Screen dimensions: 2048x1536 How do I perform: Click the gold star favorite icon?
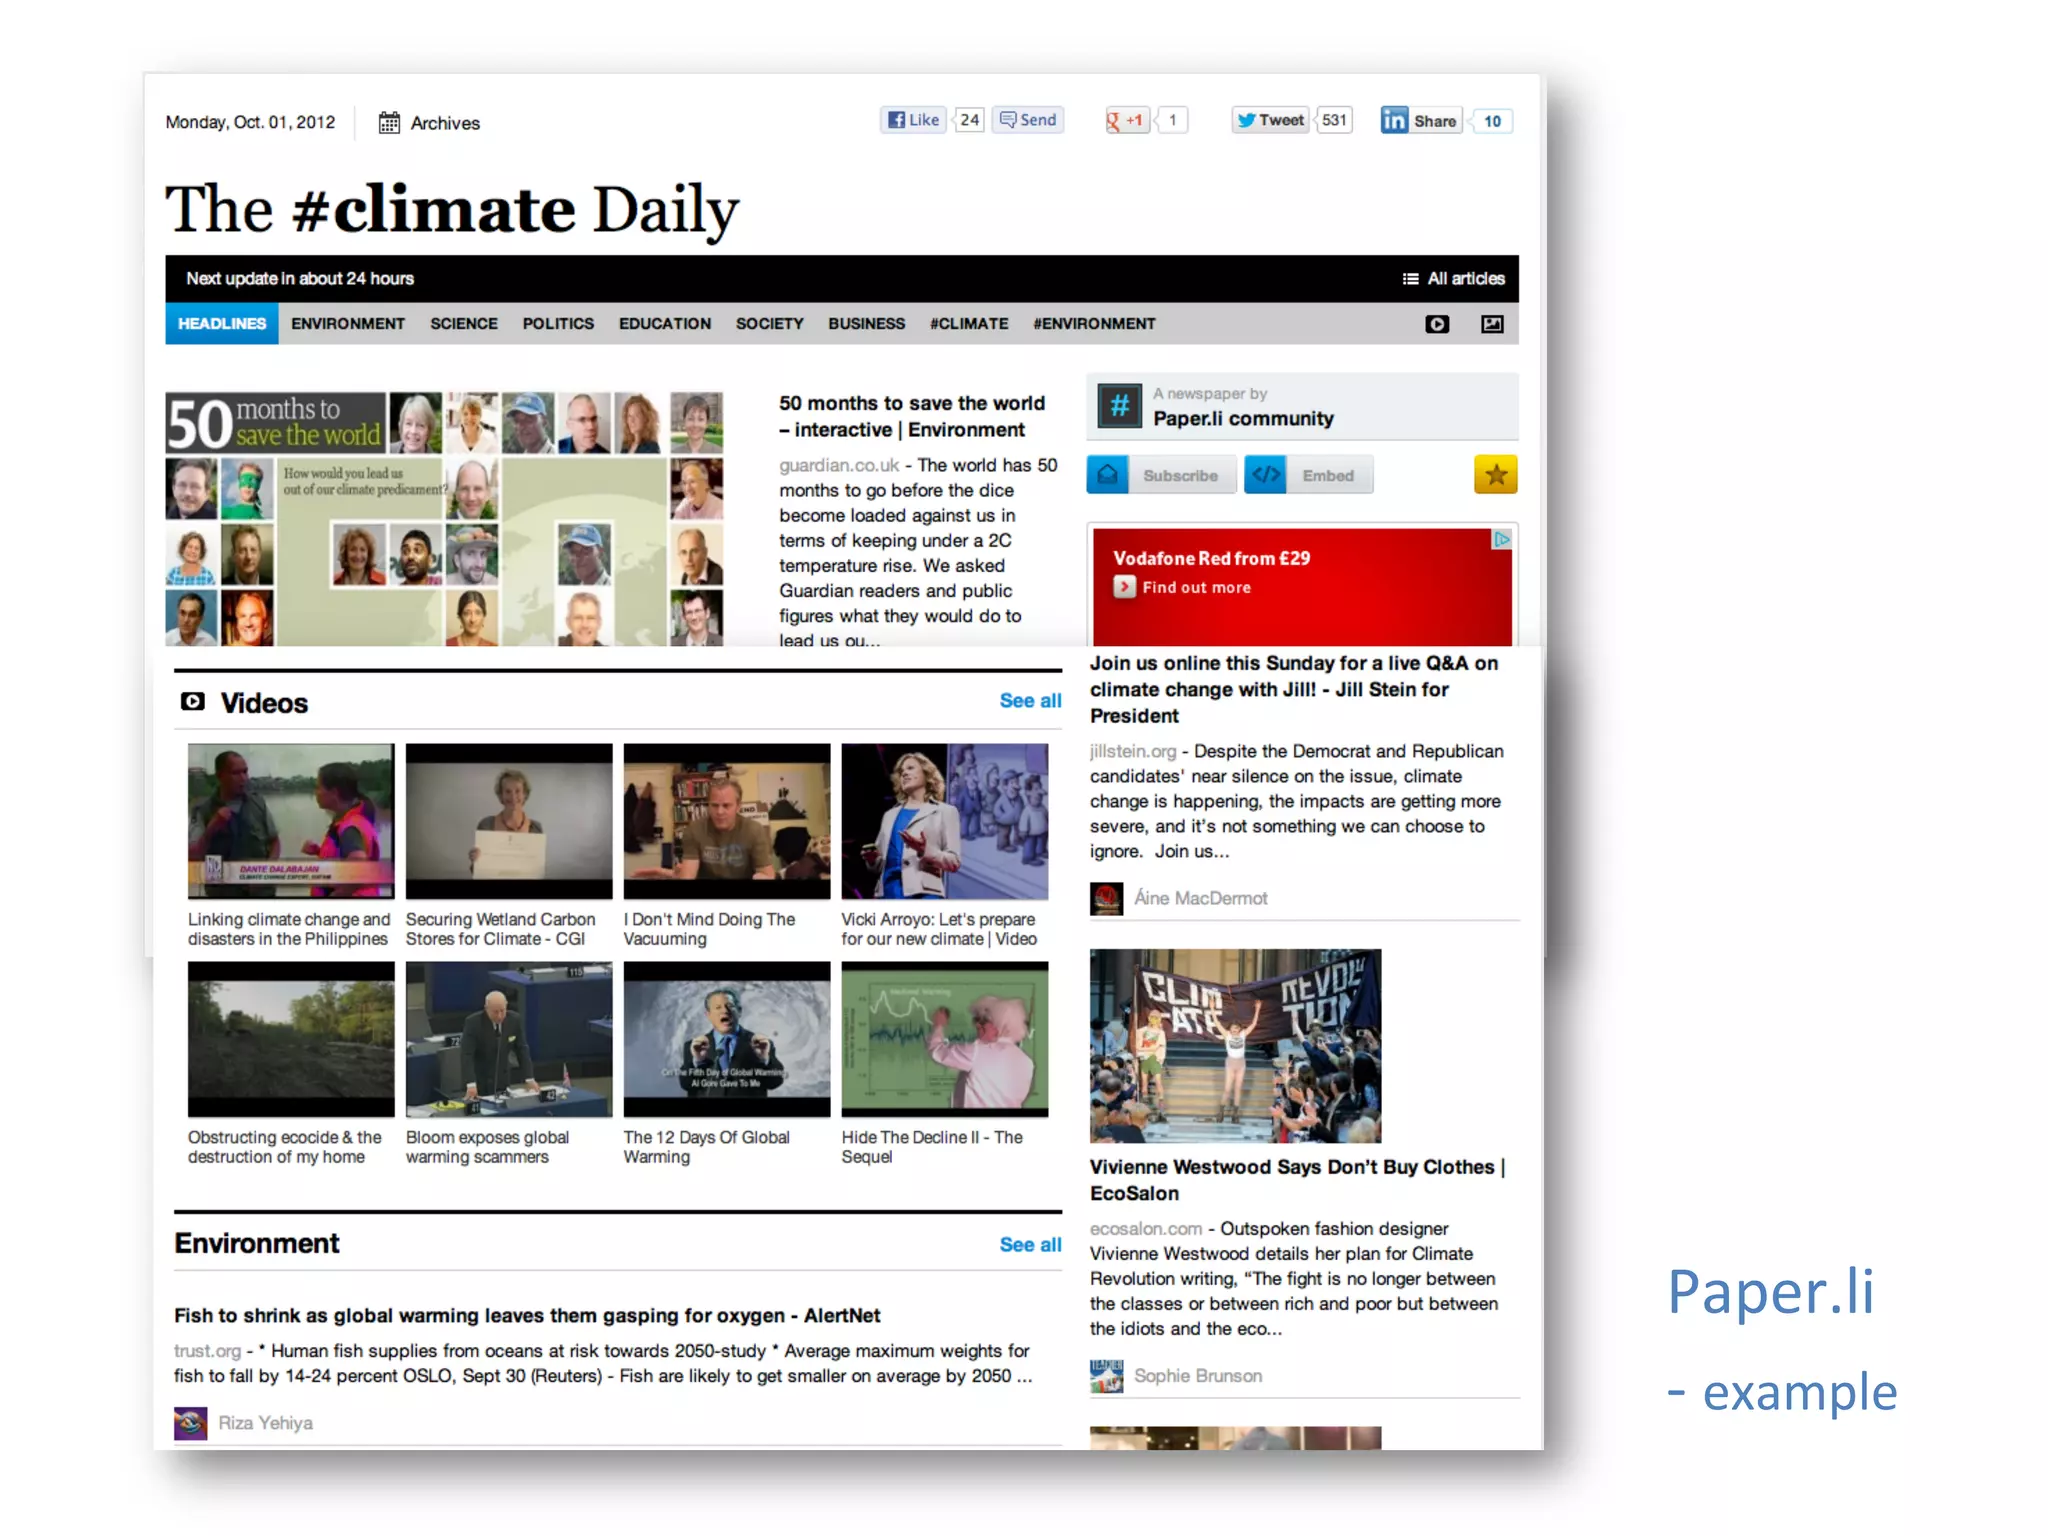(1495, 475)
